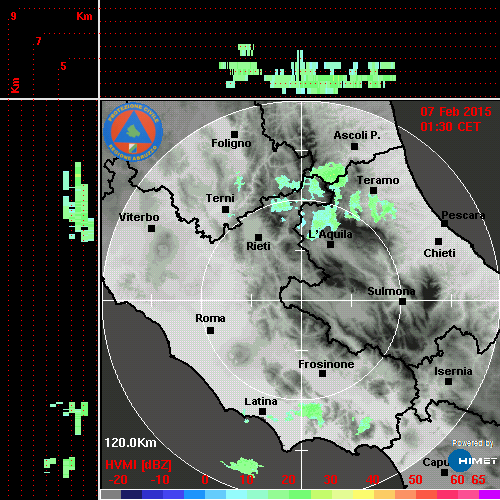Click the Ascoli P. city marker
This screenshot has height=500, width=500.
[x=355, y=146]
